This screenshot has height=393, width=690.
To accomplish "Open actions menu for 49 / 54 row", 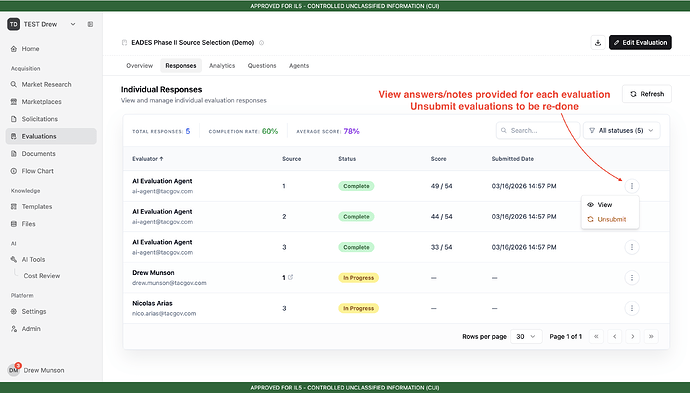I will pyautogui.click(x=632, y=186).
